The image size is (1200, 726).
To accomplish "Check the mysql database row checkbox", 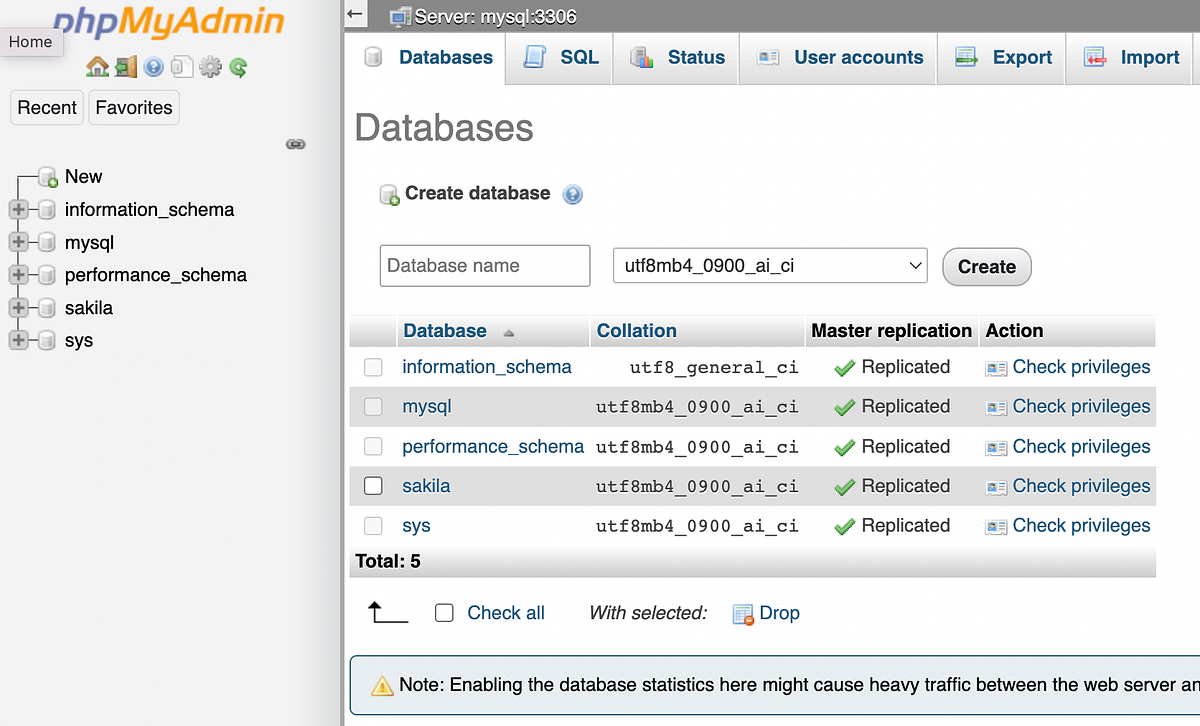I will pos(373,407).
